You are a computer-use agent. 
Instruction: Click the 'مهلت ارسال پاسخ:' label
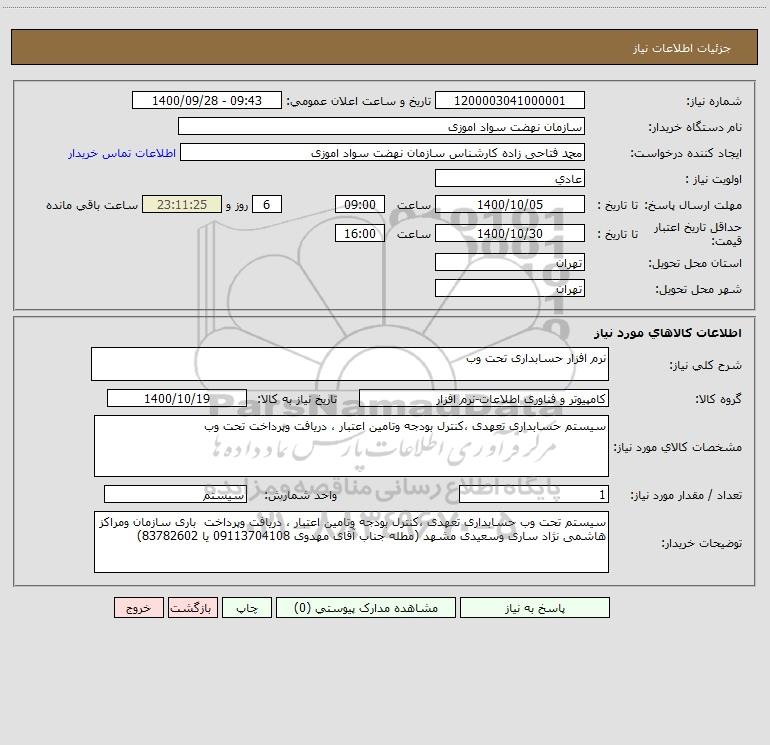pyautogui.click(x=693, y=205)
